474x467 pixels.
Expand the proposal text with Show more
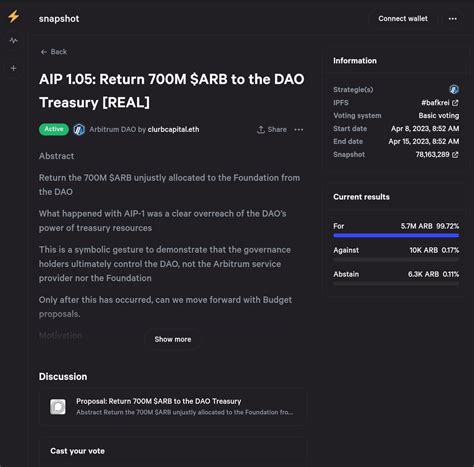coord(173,339)
